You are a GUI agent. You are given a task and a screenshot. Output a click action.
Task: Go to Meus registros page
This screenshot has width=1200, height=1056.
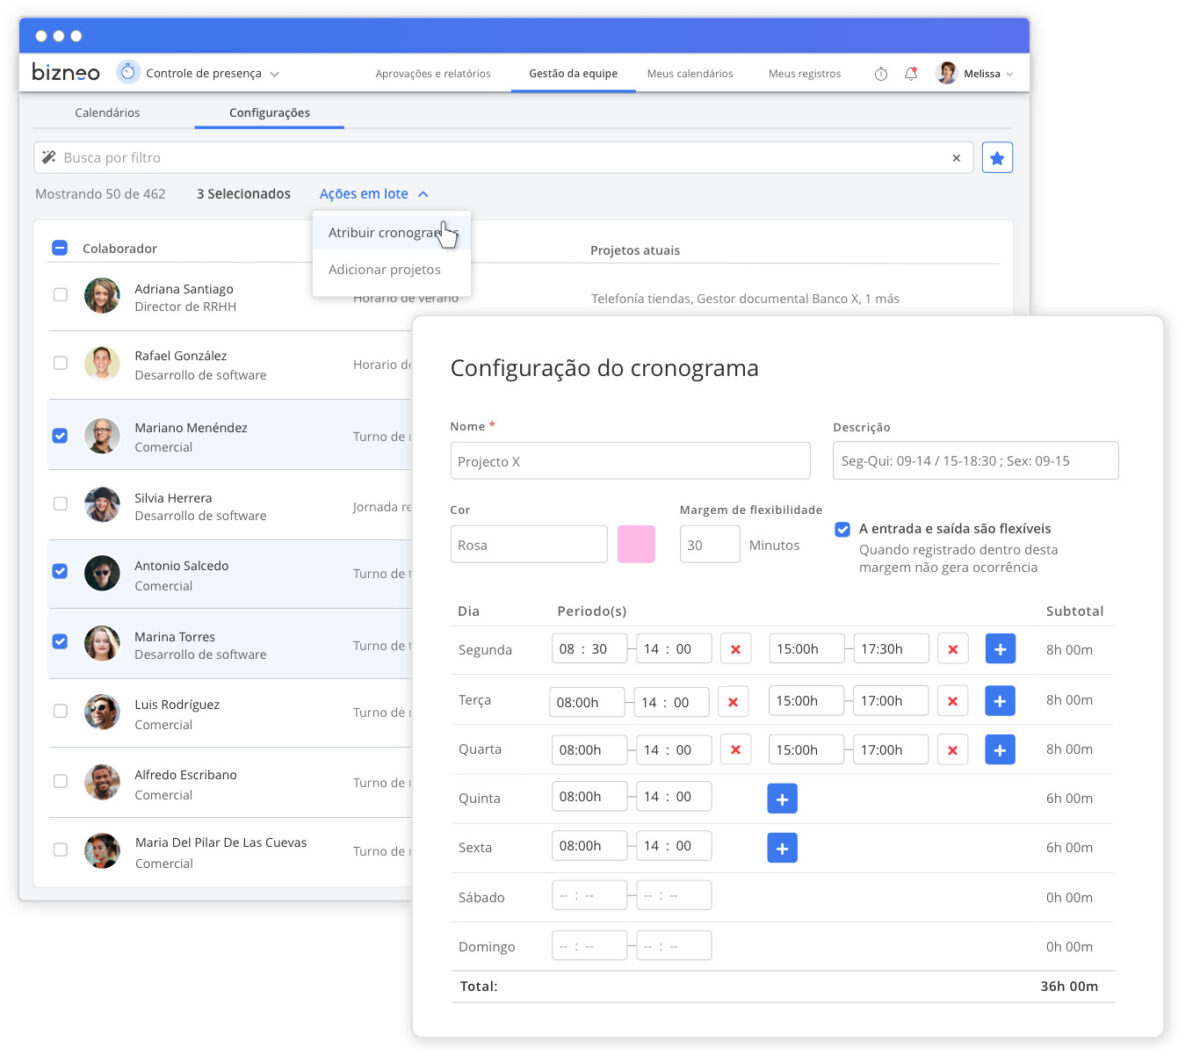[x=804, y=74]
